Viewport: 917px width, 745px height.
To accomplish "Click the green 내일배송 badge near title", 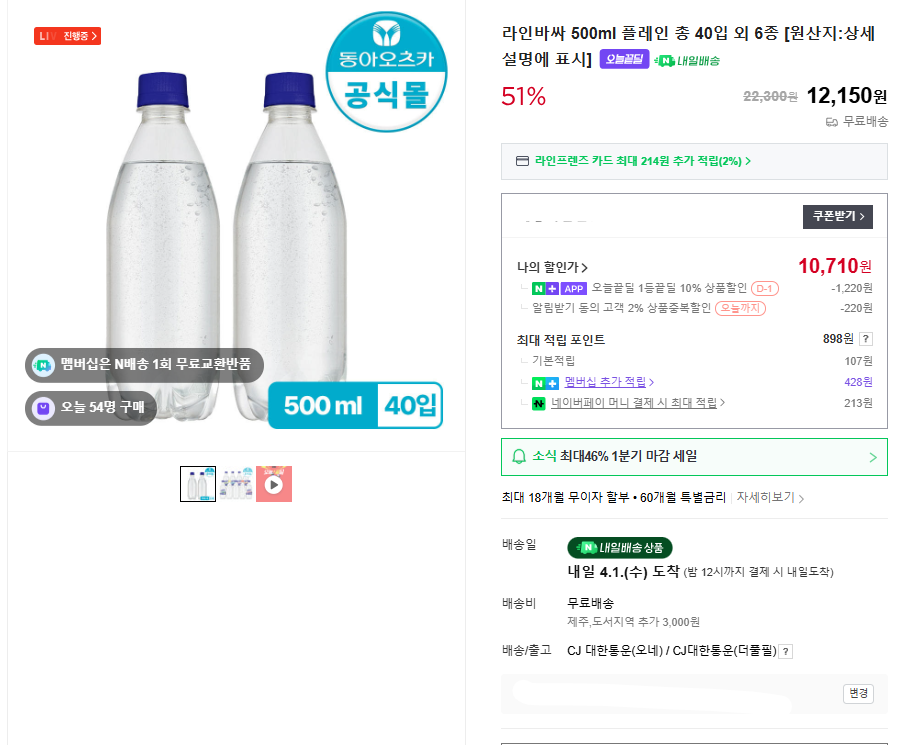I will (687, 60).
